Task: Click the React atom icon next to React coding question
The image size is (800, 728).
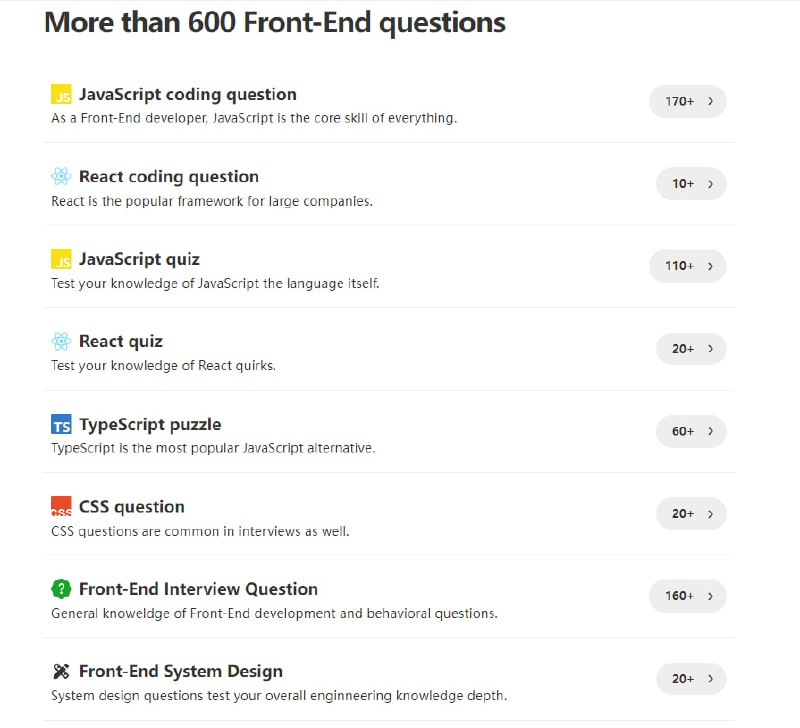Action: click(60, 176)
